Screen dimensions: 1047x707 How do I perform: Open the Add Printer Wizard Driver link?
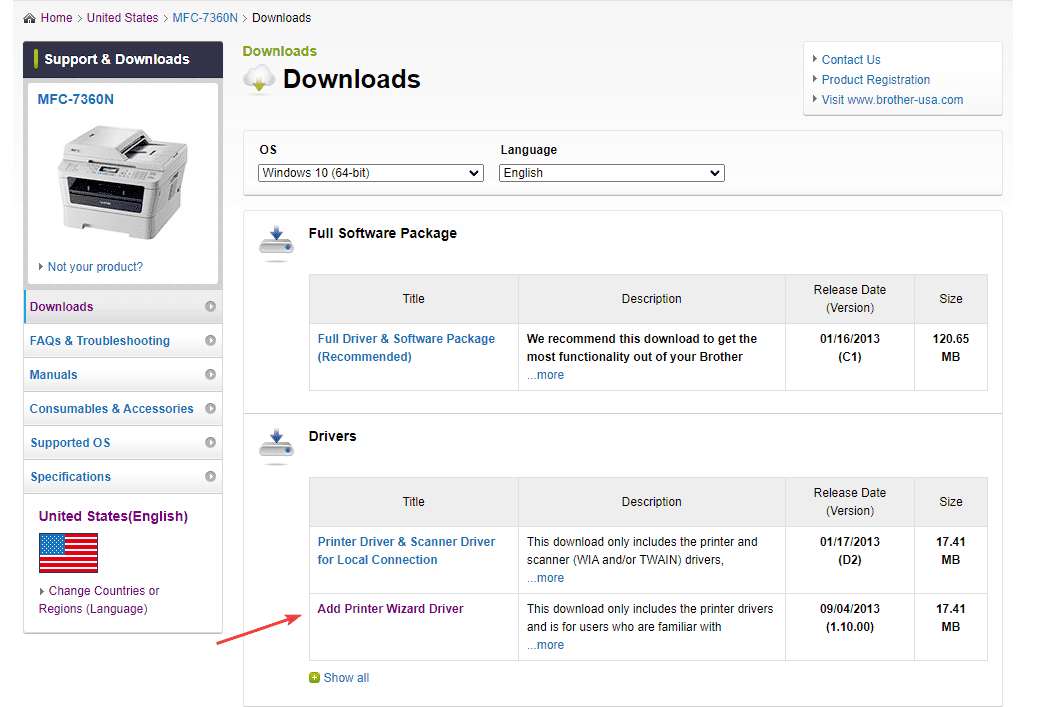point(390,609)
